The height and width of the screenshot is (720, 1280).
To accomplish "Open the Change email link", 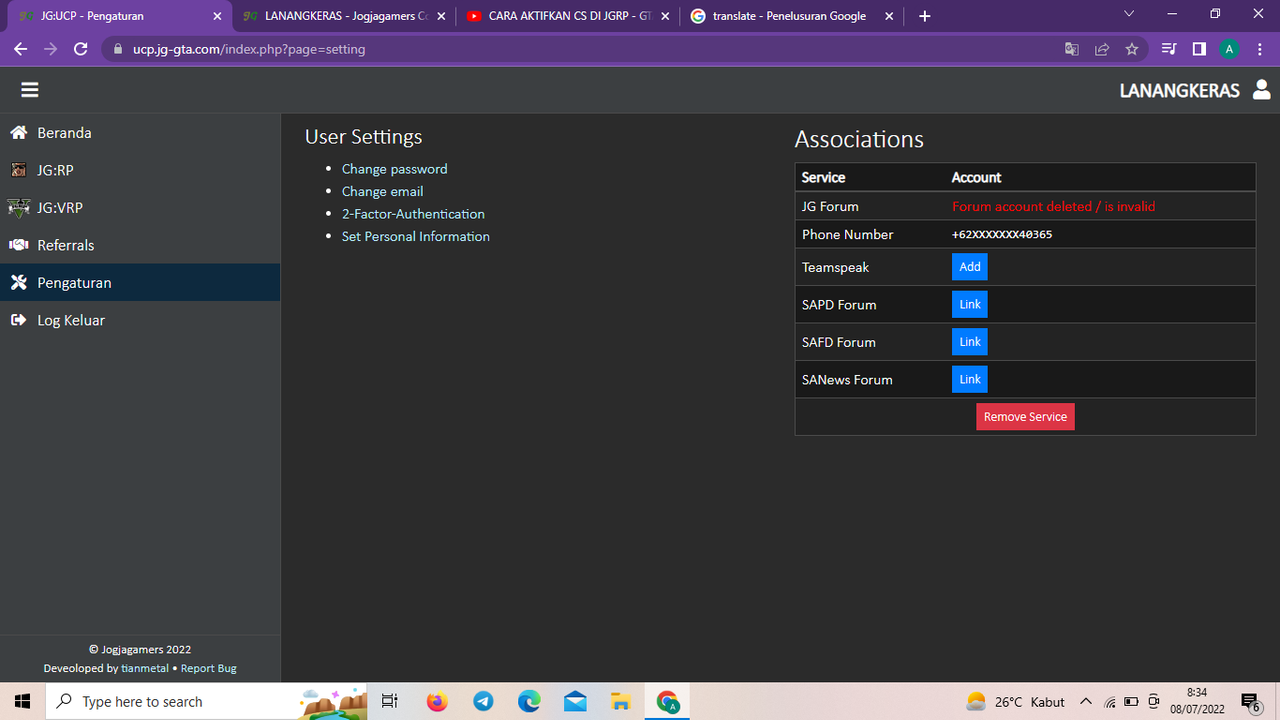I will [383, 191].
